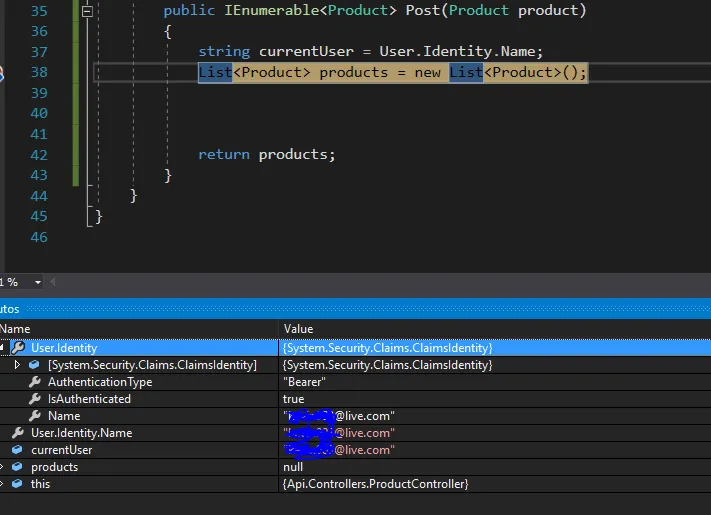This screenshot has height=515, width=711.
Task: Click line number 42 in the gutter
Action: click(39, 155)
